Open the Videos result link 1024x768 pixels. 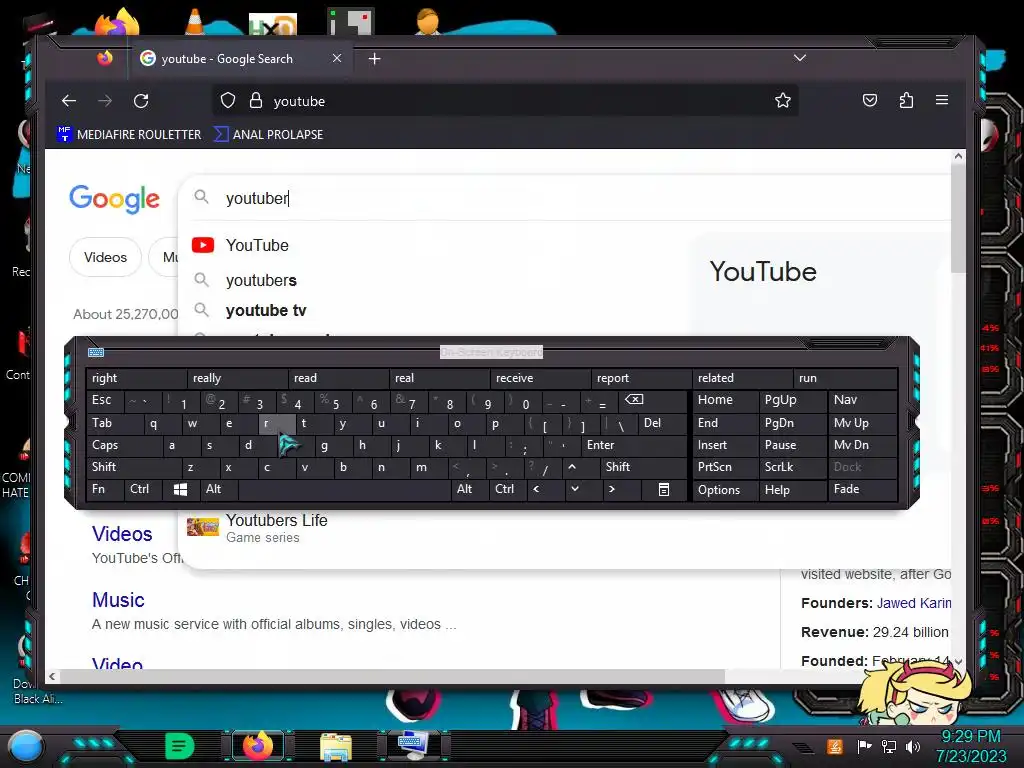tap(122, 534)
